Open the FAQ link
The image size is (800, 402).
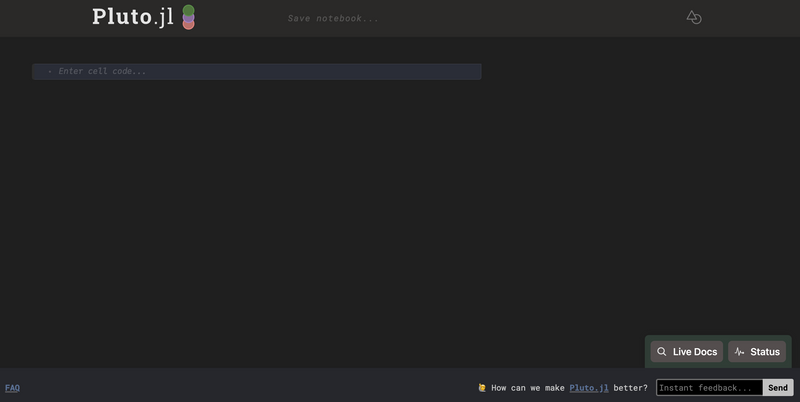[12, 388]
